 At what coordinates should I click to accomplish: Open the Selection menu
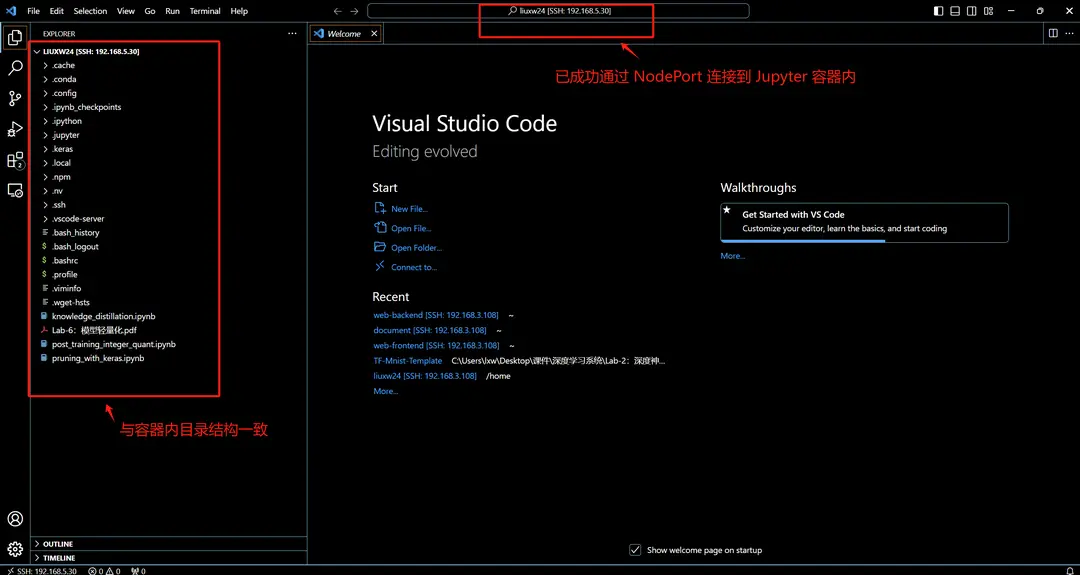click(90, 11)
